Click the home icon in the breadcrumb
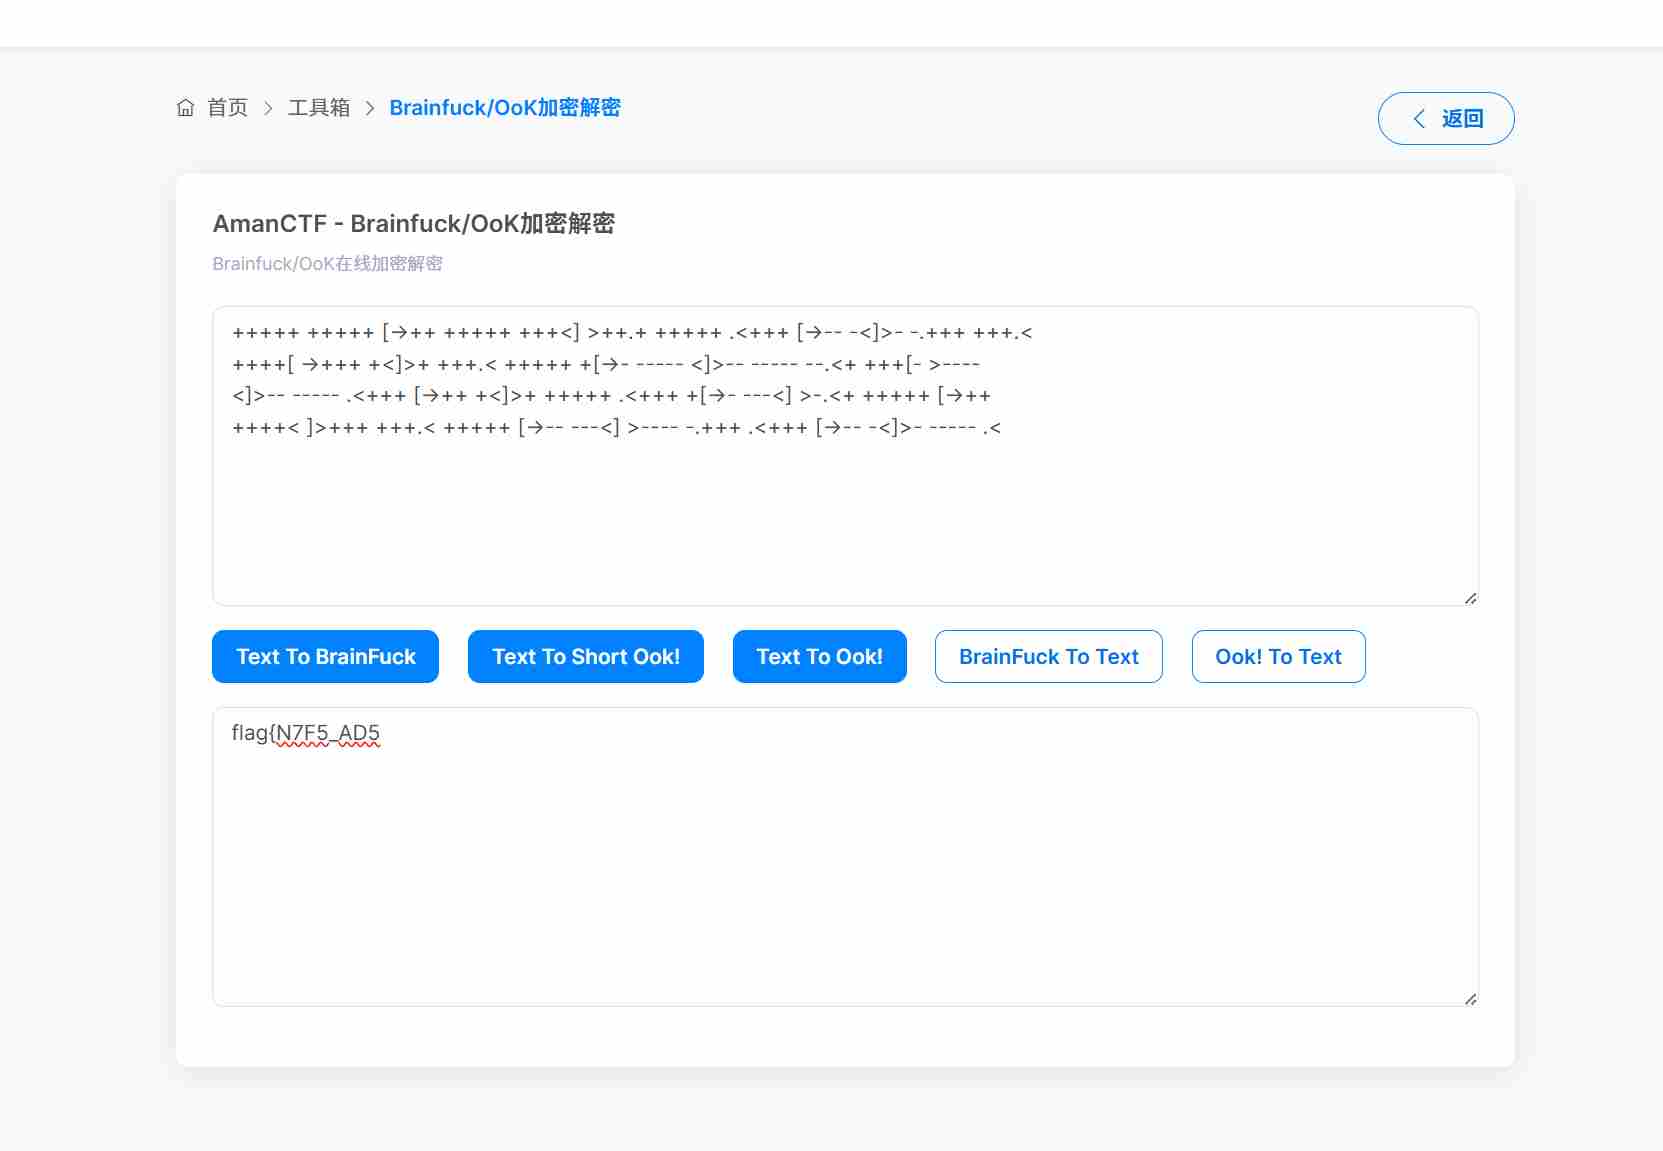 pyautogui.click(x=185, y=108)
